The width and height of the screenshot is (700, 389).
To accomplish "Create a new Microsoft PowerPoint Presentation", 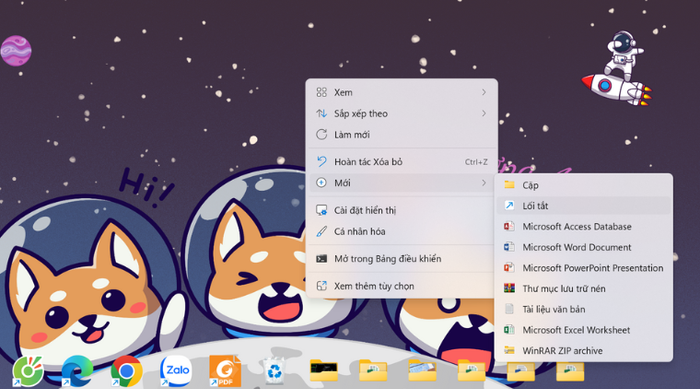I will coord(583,268).
